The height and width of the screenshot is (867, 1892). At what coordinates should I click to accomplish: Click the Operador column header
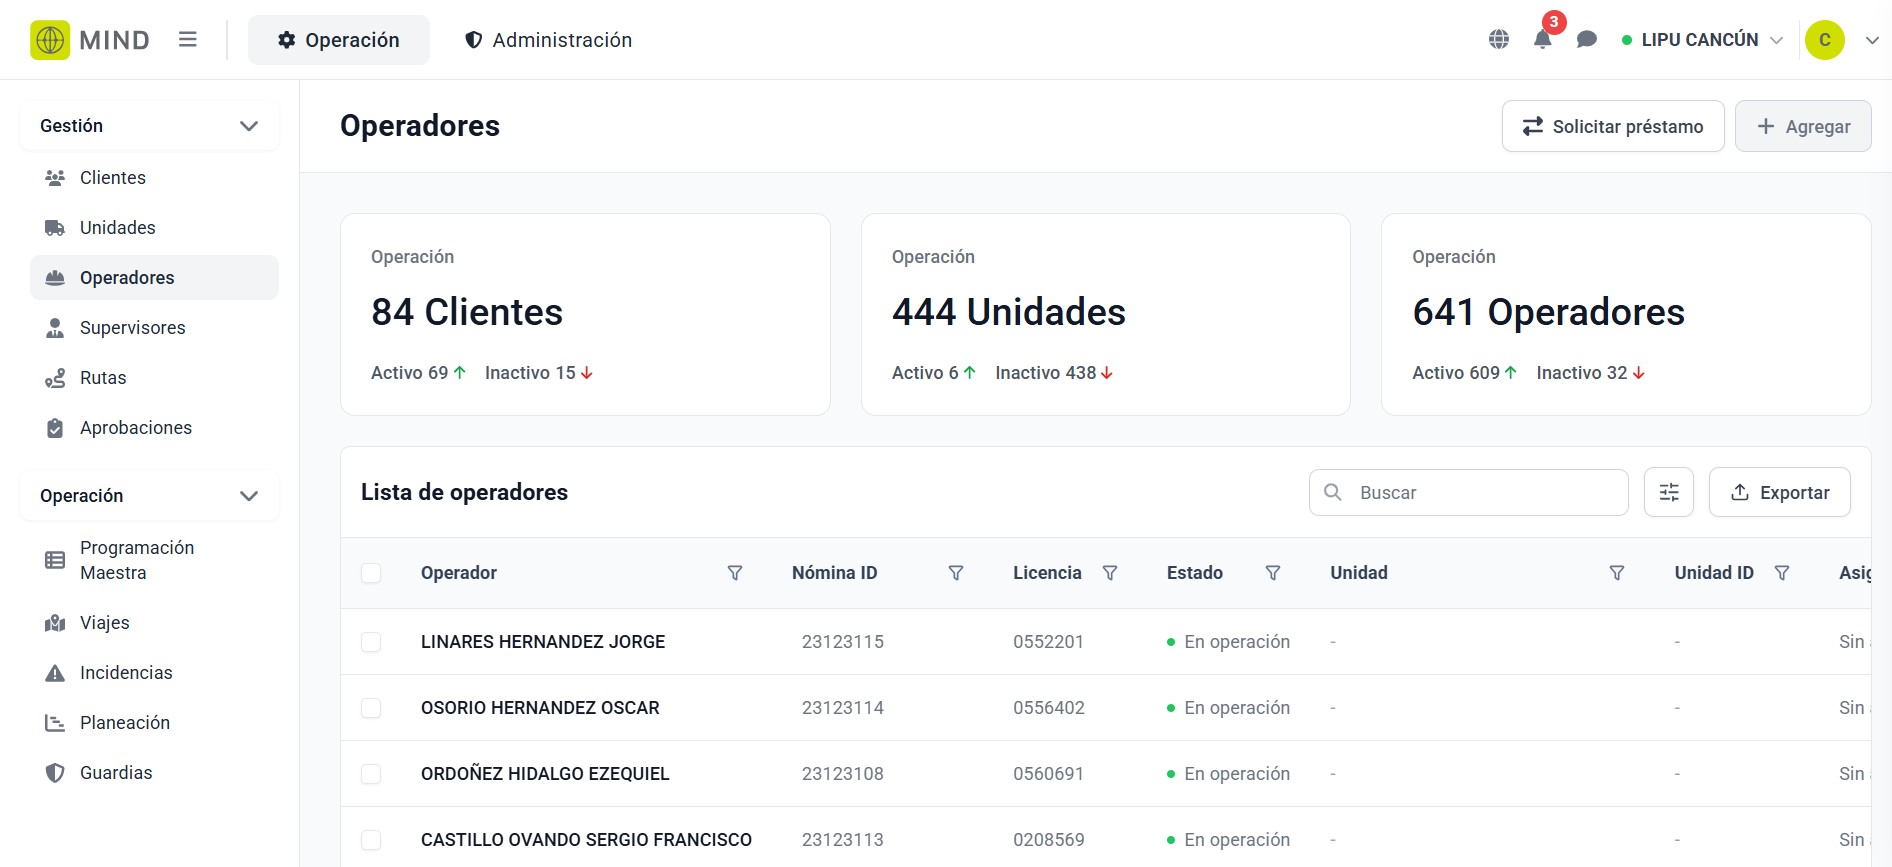click(459, 573)
